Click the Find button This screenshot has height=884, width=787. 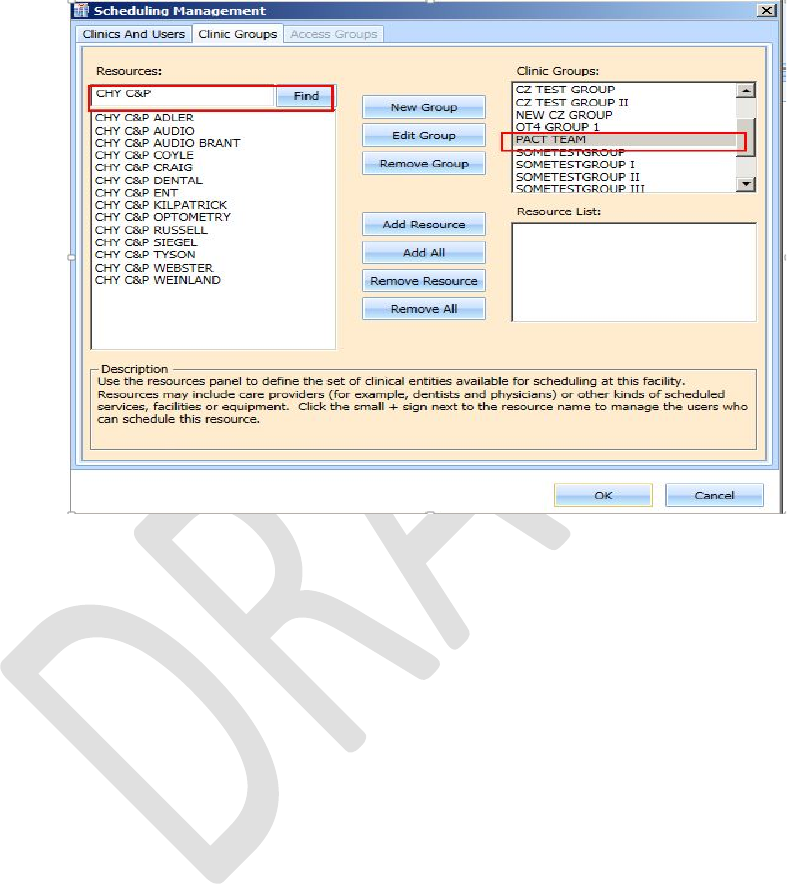[306, 96]
